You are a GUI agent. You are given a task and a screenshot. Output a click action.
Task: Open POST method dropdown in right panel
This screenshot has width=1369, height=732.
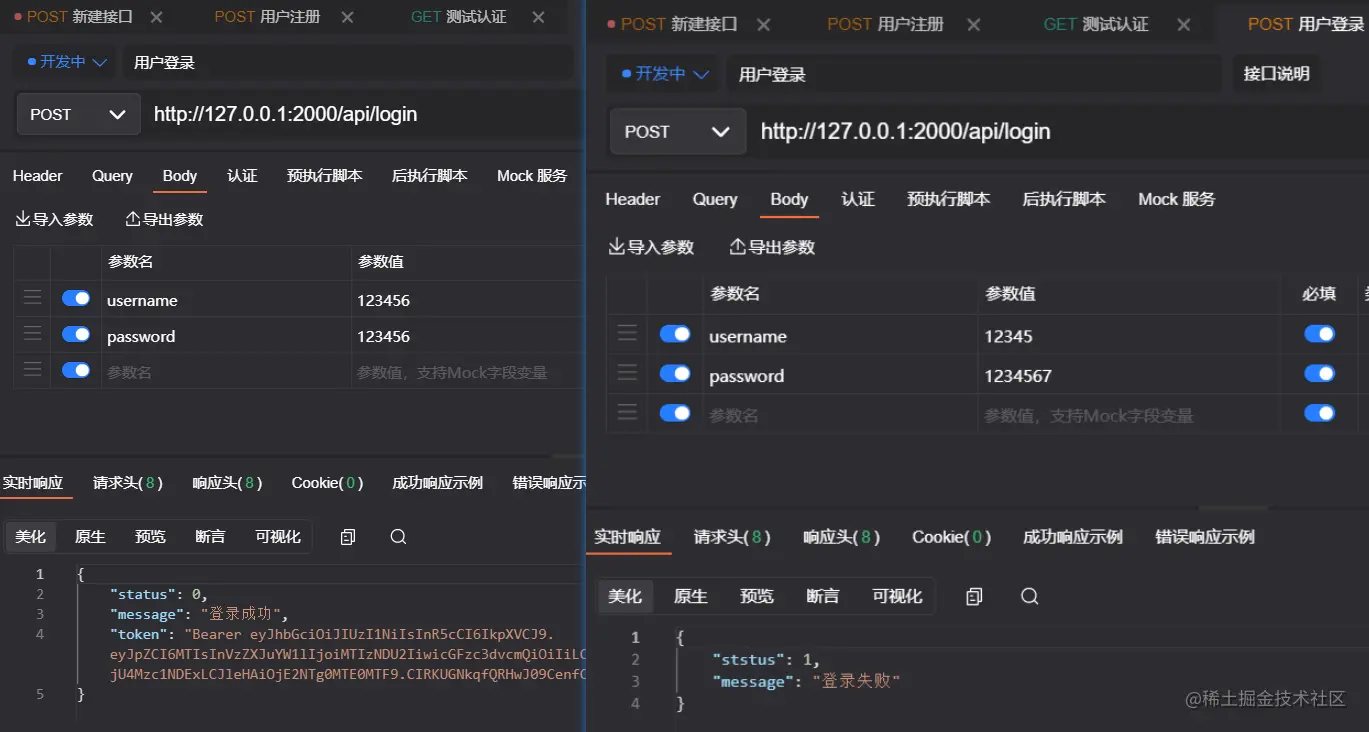[x=678, y=132]
